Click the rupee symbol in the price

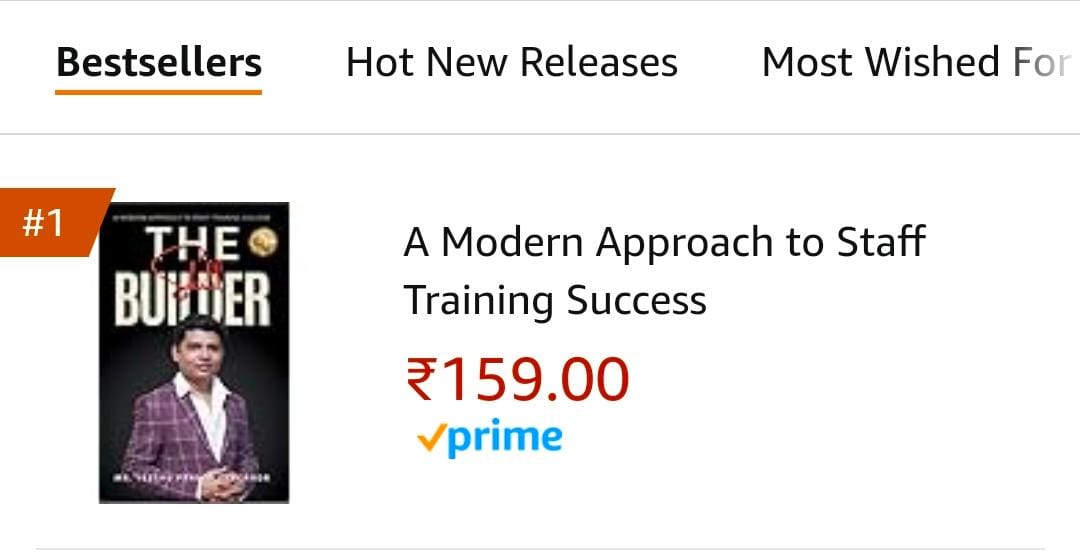pos(419,379)
